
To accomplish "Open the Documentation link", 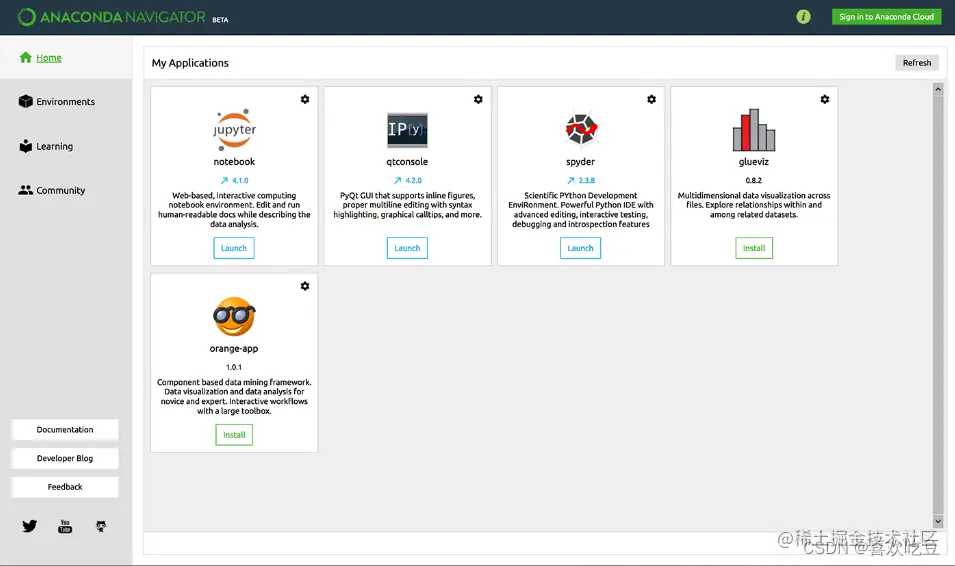I will (65, 430).
